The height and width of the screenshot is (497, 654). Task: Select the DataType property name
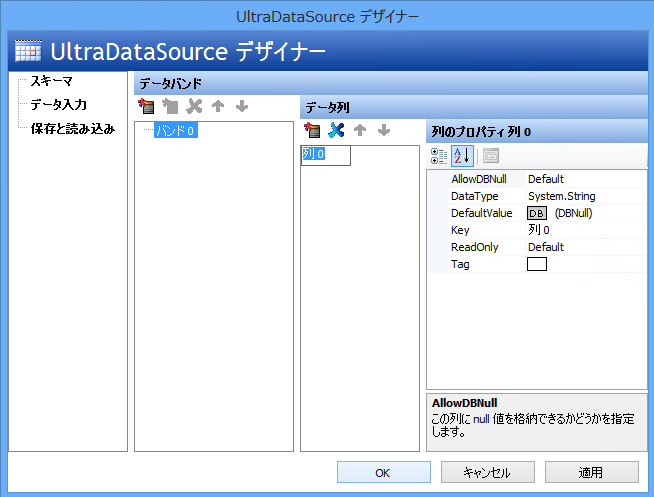click(475, 196)
